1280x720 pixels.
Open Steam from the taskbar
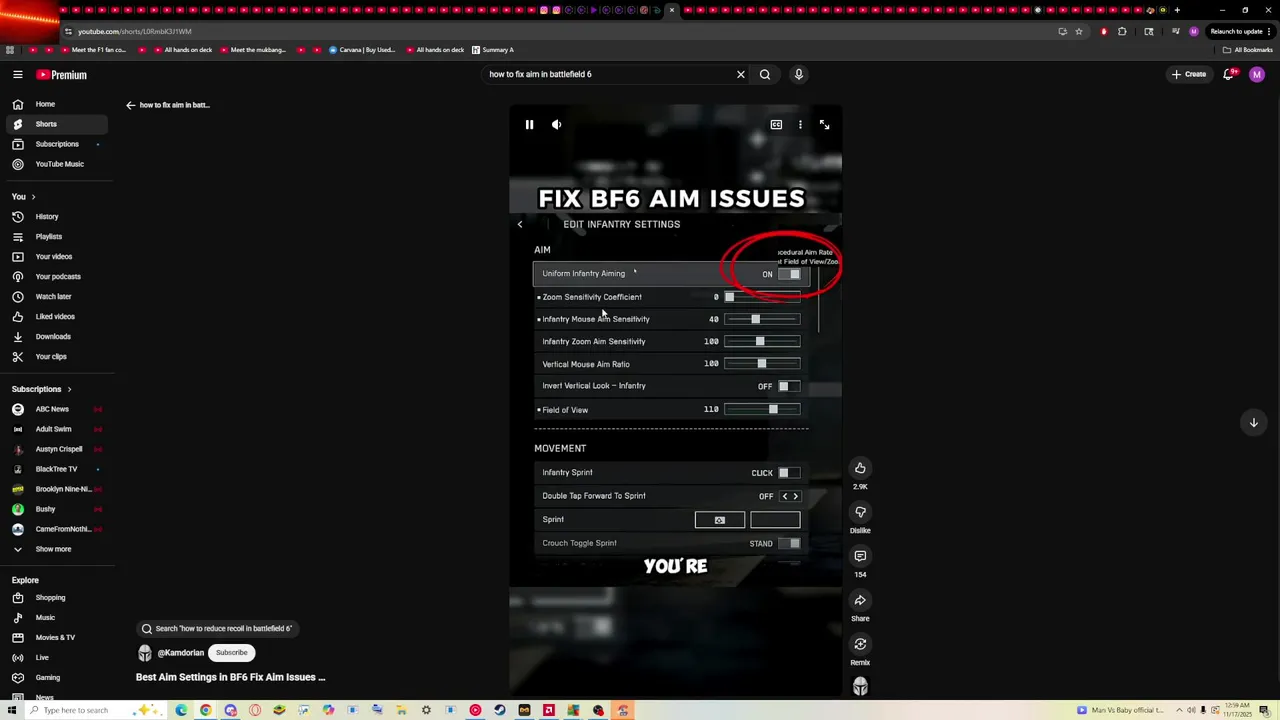point(500,710)
